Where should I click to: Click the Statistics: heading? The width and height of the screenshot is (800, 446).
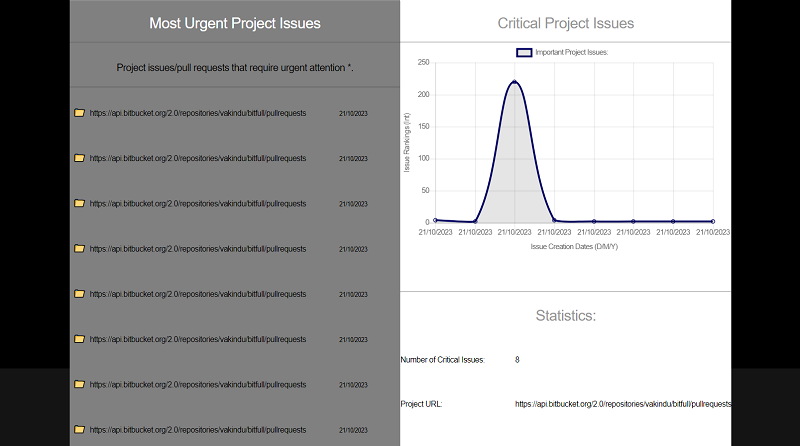(x=565, y=315)
